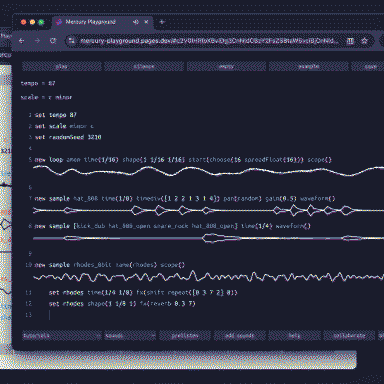Click the site info icon in the address bar

71,41
